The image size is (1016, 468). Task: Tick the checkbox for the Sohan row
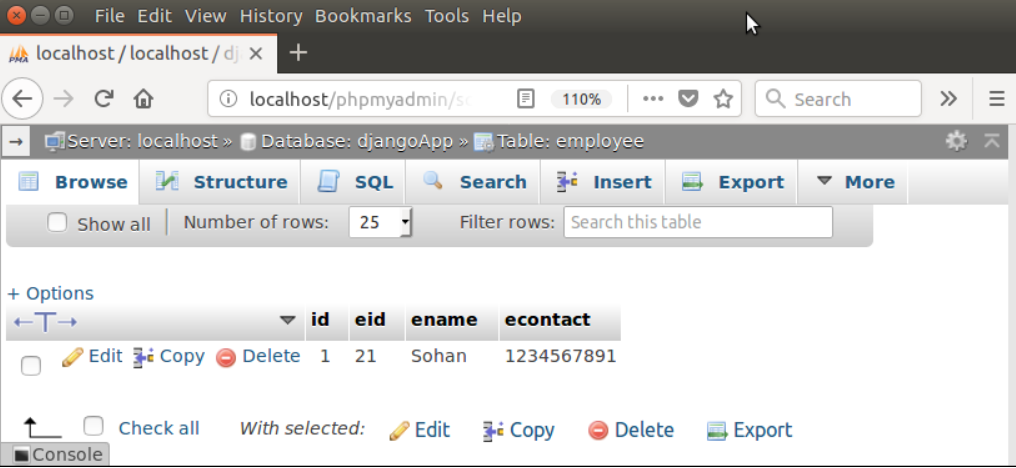click(x=30, y=366)
